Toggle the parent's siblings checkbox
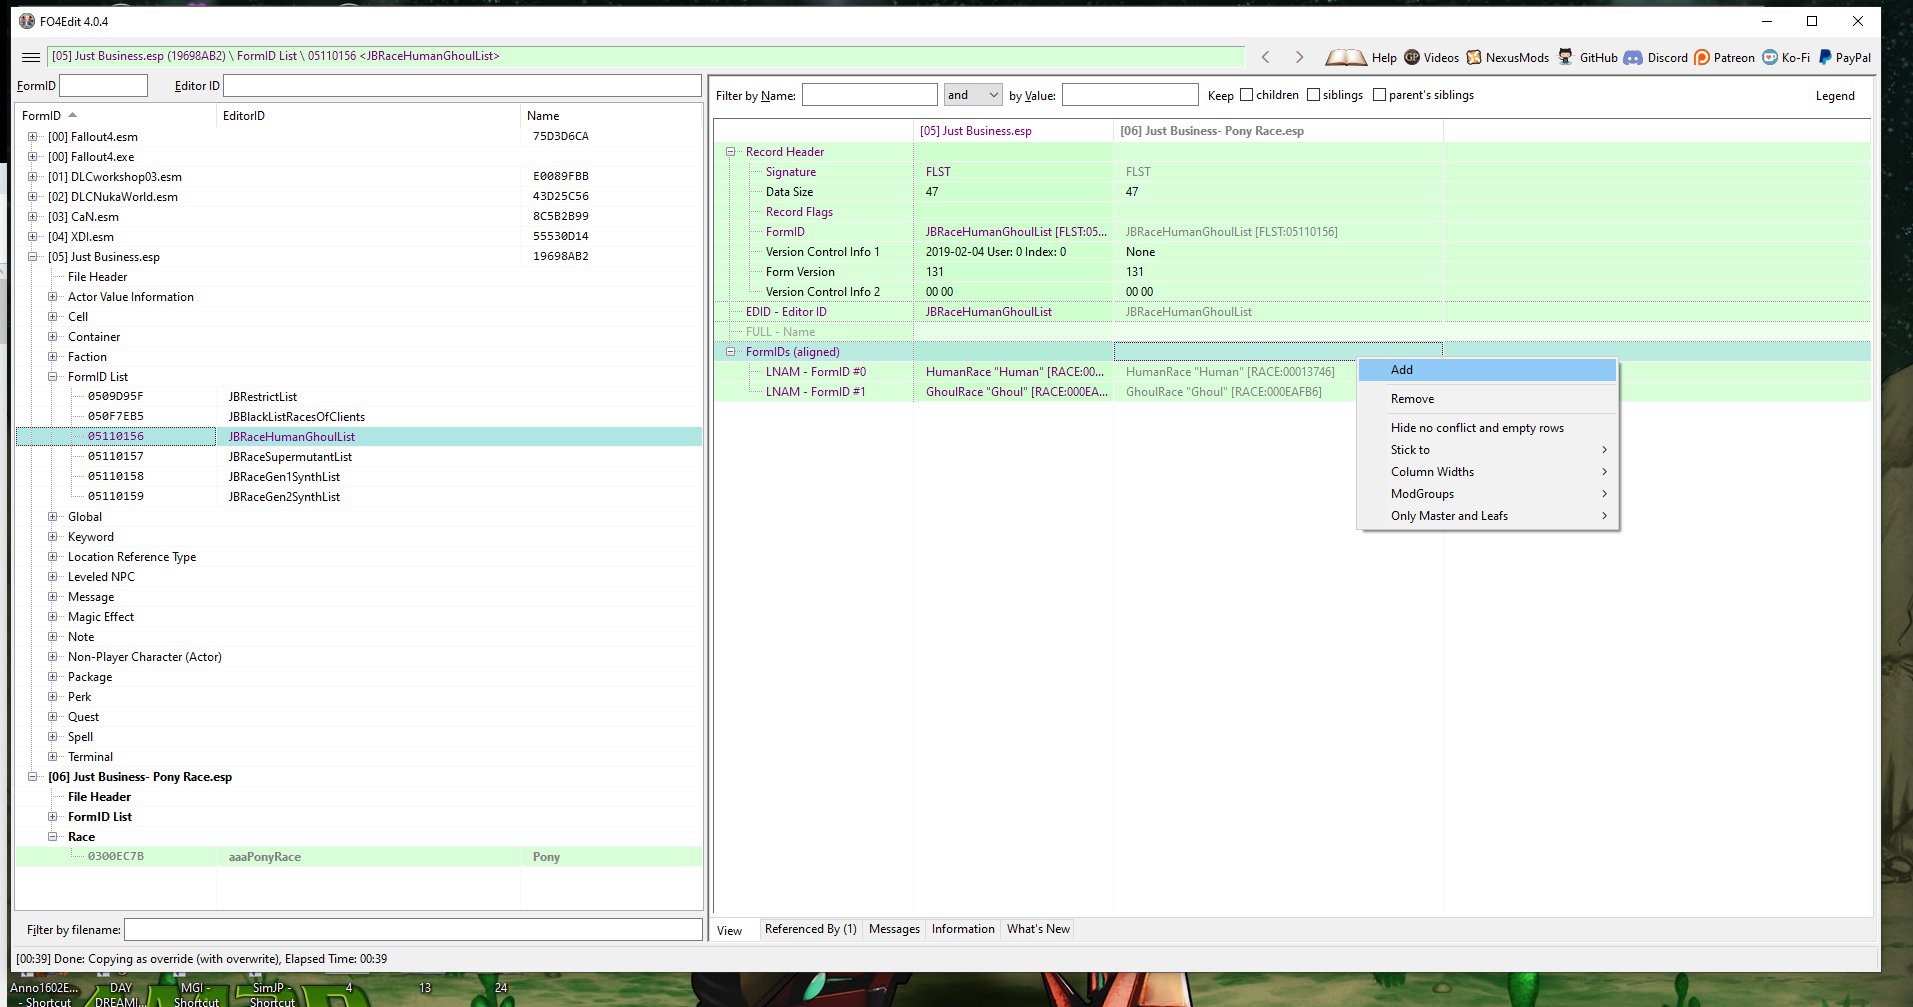 [x=1379, y=95]
